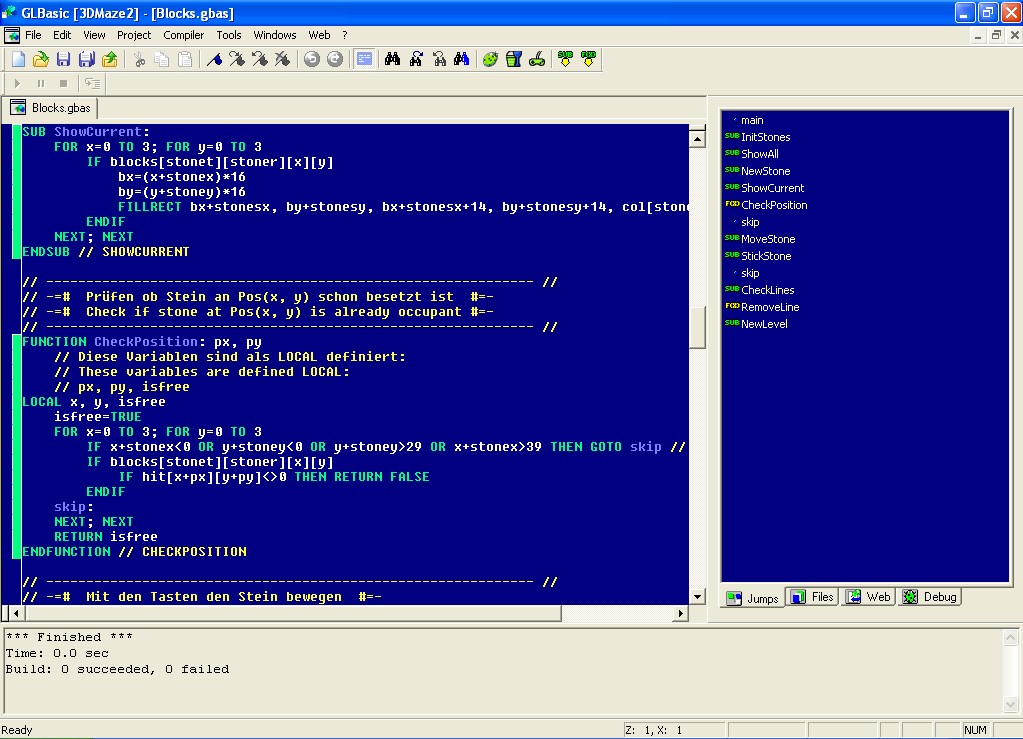Image resolution: width=1023 pixels, height=739 pixels.
Task: Click the Find binoculars icon
Action: (x=393, y=59)
